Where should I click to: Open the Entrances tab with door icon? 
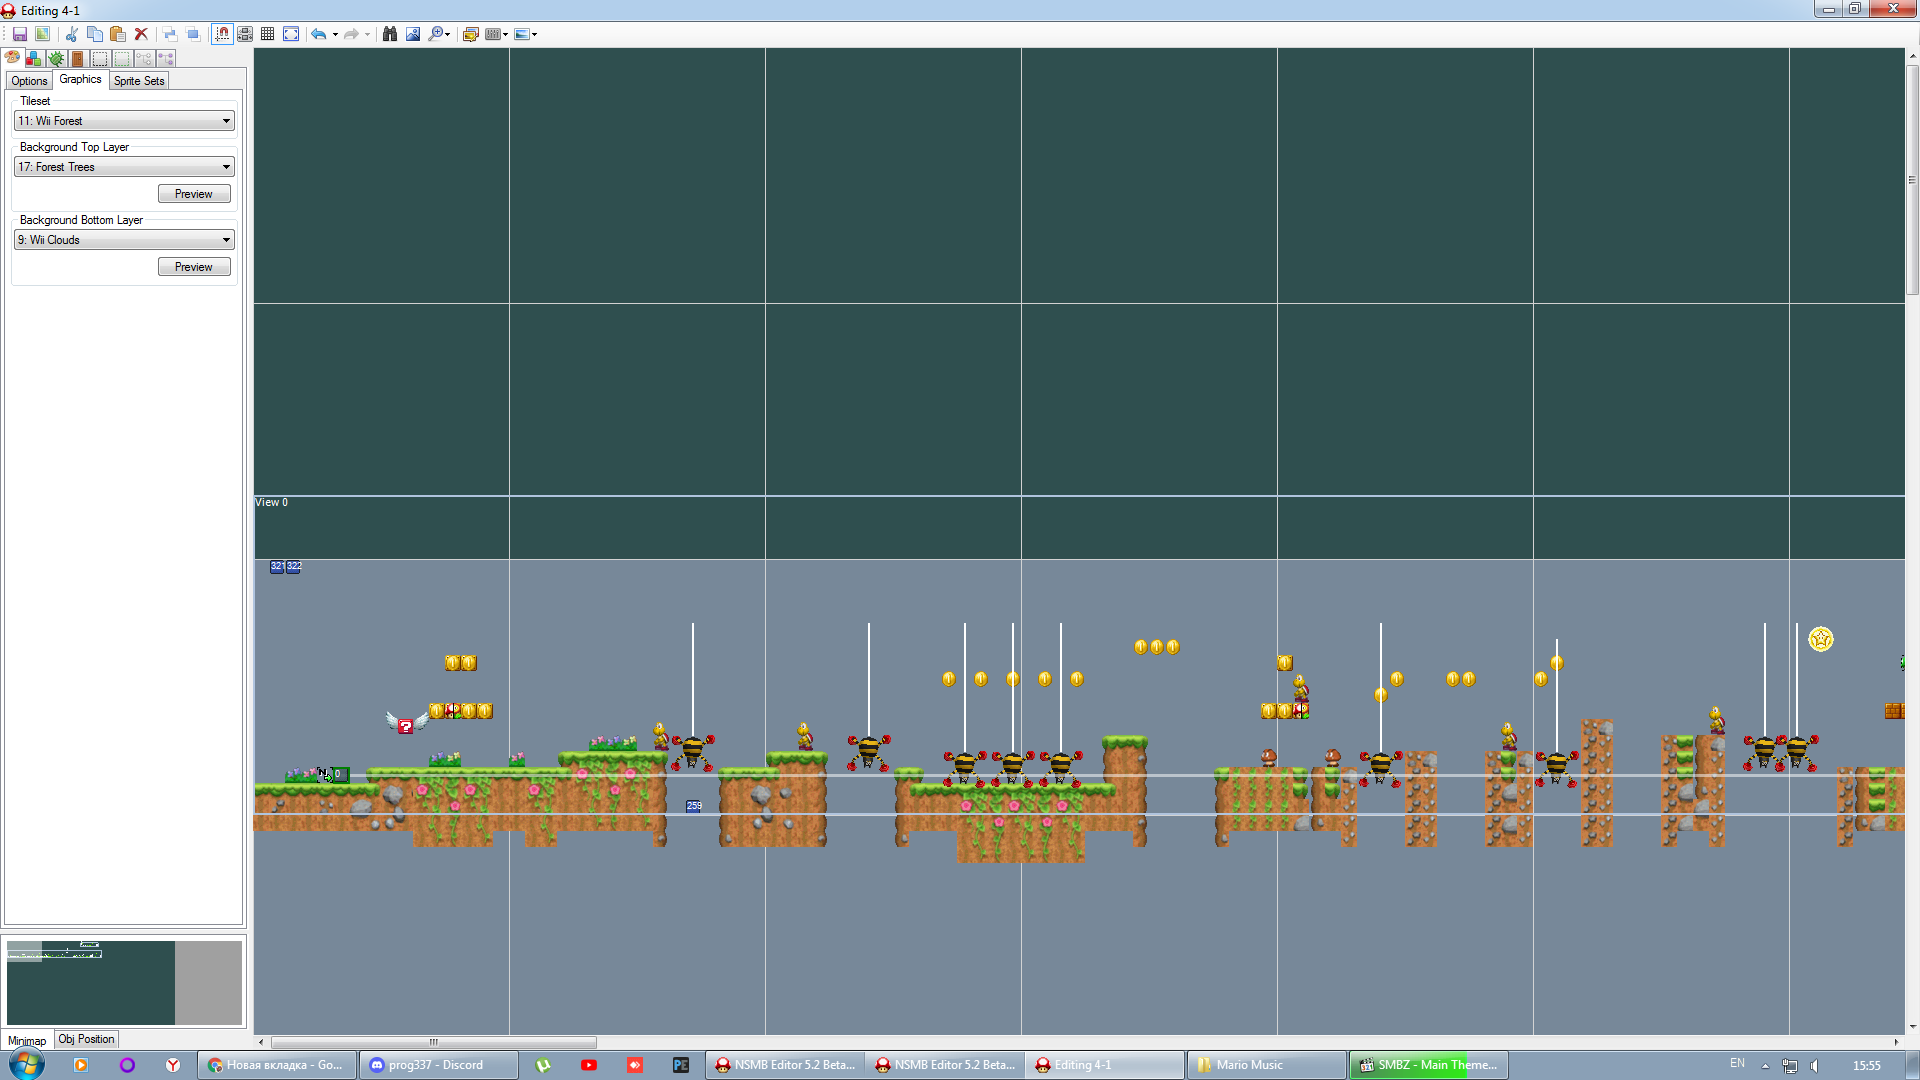pyautogui.click(x=78, y=59)
